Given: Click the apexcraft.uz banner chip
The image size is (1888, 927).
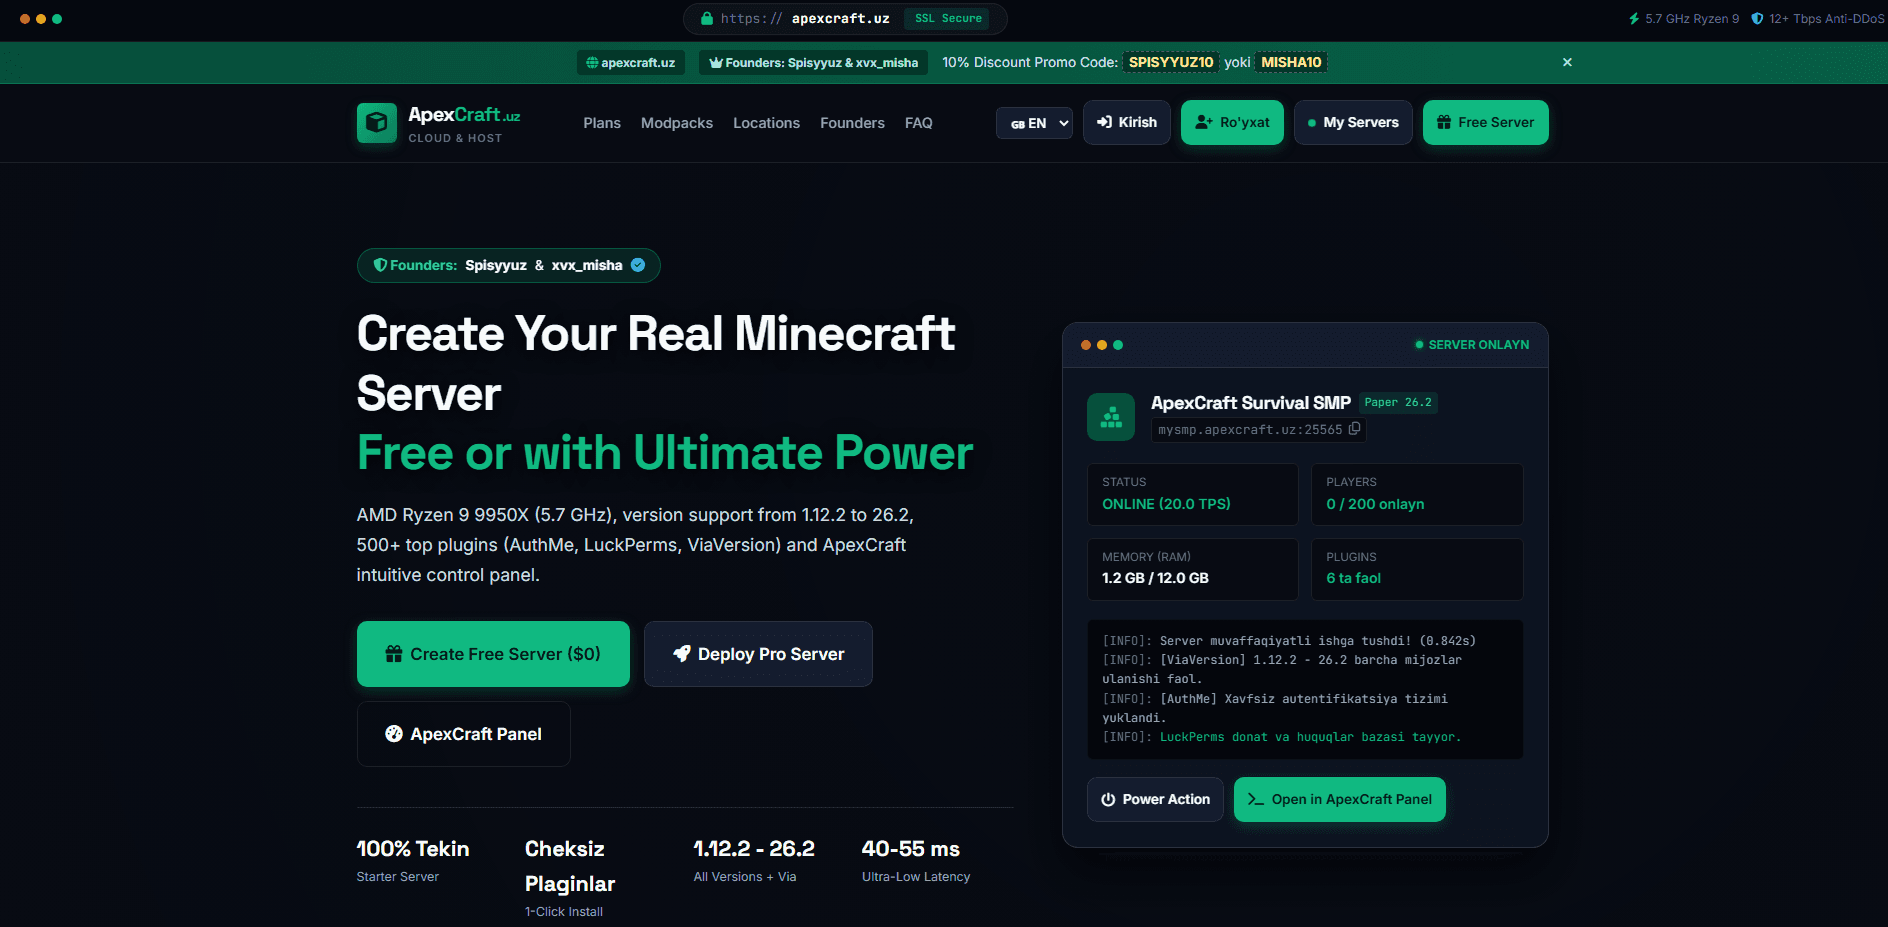Looking at the screenshot, I should click(631, 63).
